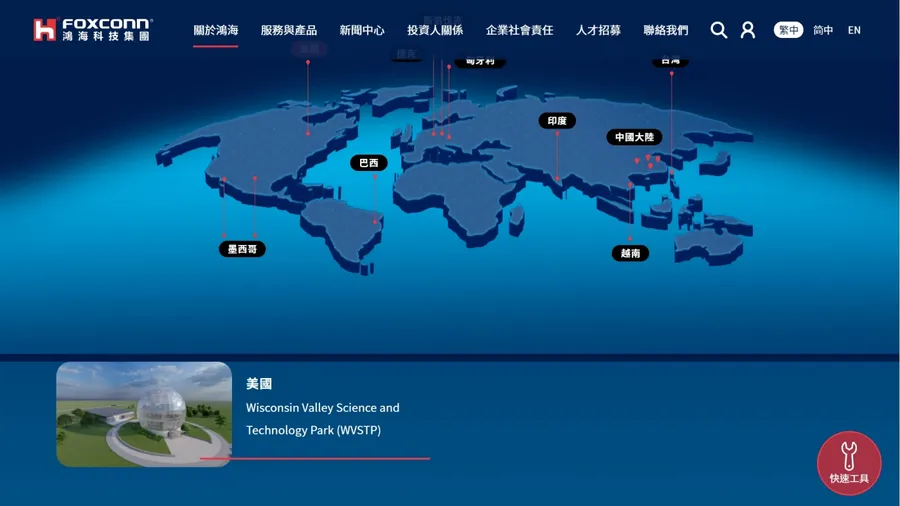Select the 台灣 map label
Screen dimensions: 900x506
pos(670,60)
